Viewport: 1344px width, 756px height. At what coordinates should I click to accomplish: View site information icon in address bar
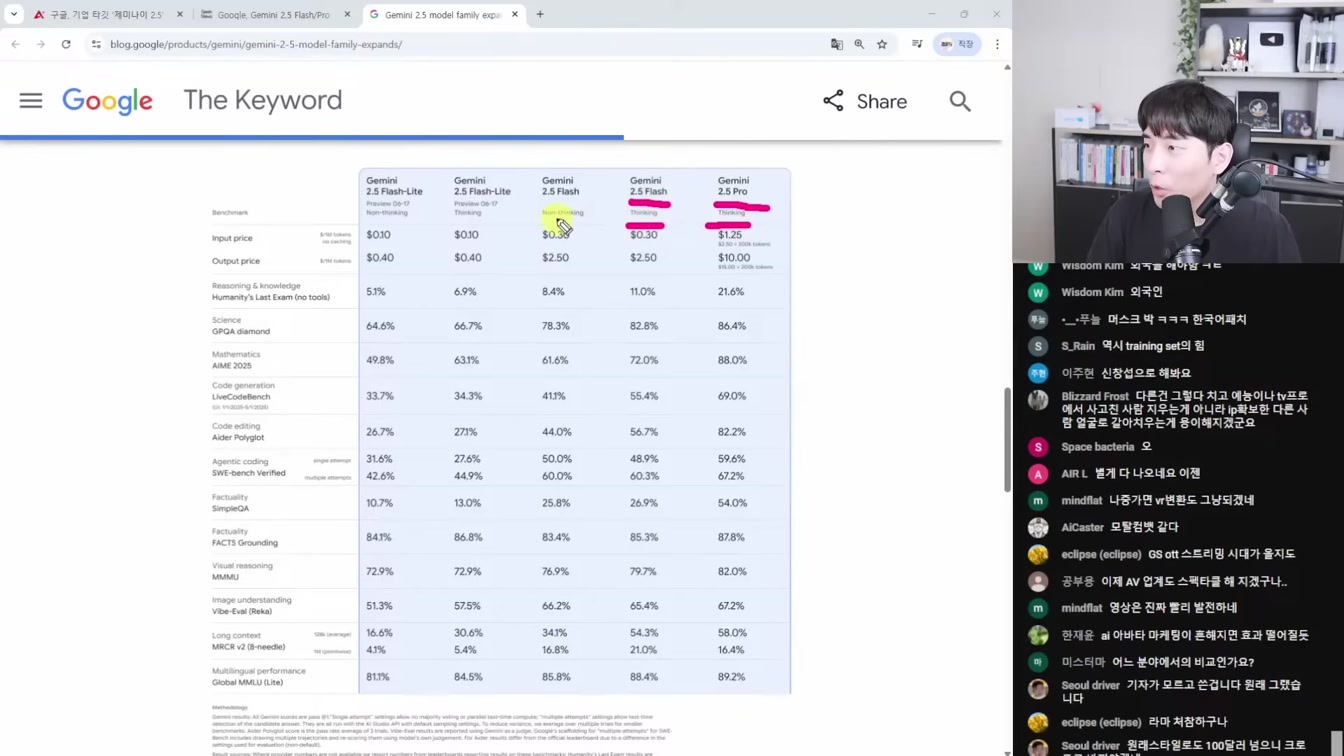(x=96, y=44)
